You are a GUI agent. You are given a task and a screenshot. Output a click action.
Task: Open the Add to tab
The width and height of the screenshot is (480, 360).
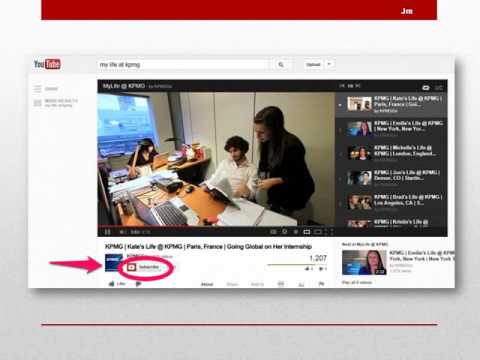[x=257, y=284]
